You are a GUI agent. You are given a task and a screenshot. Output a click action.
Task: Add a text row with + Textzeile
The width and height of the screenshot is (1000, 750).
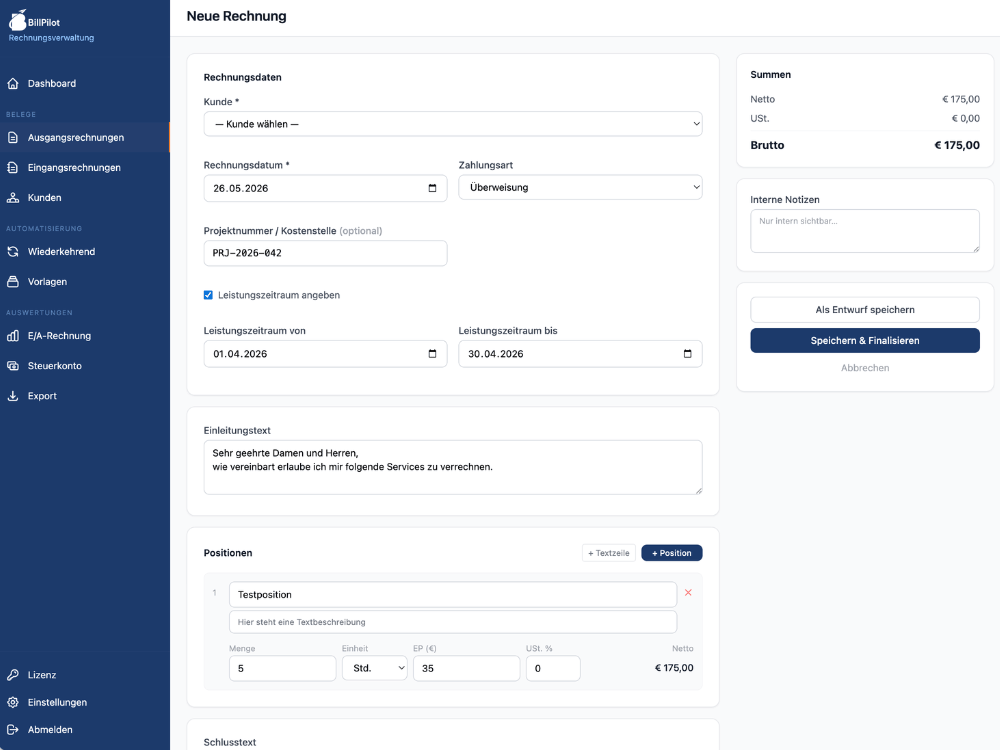pos(608,553)
